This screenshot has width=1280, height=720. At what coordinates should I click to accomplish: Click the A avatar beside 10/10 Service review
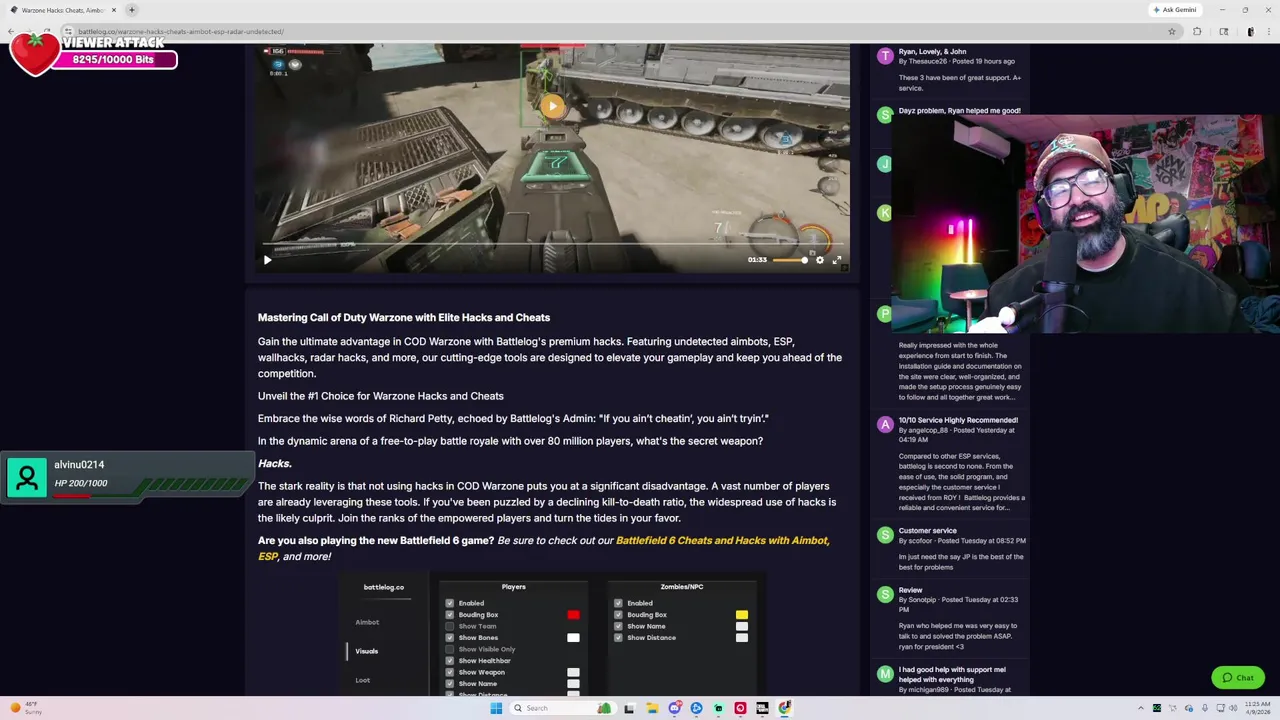click(x=885, y=425)
